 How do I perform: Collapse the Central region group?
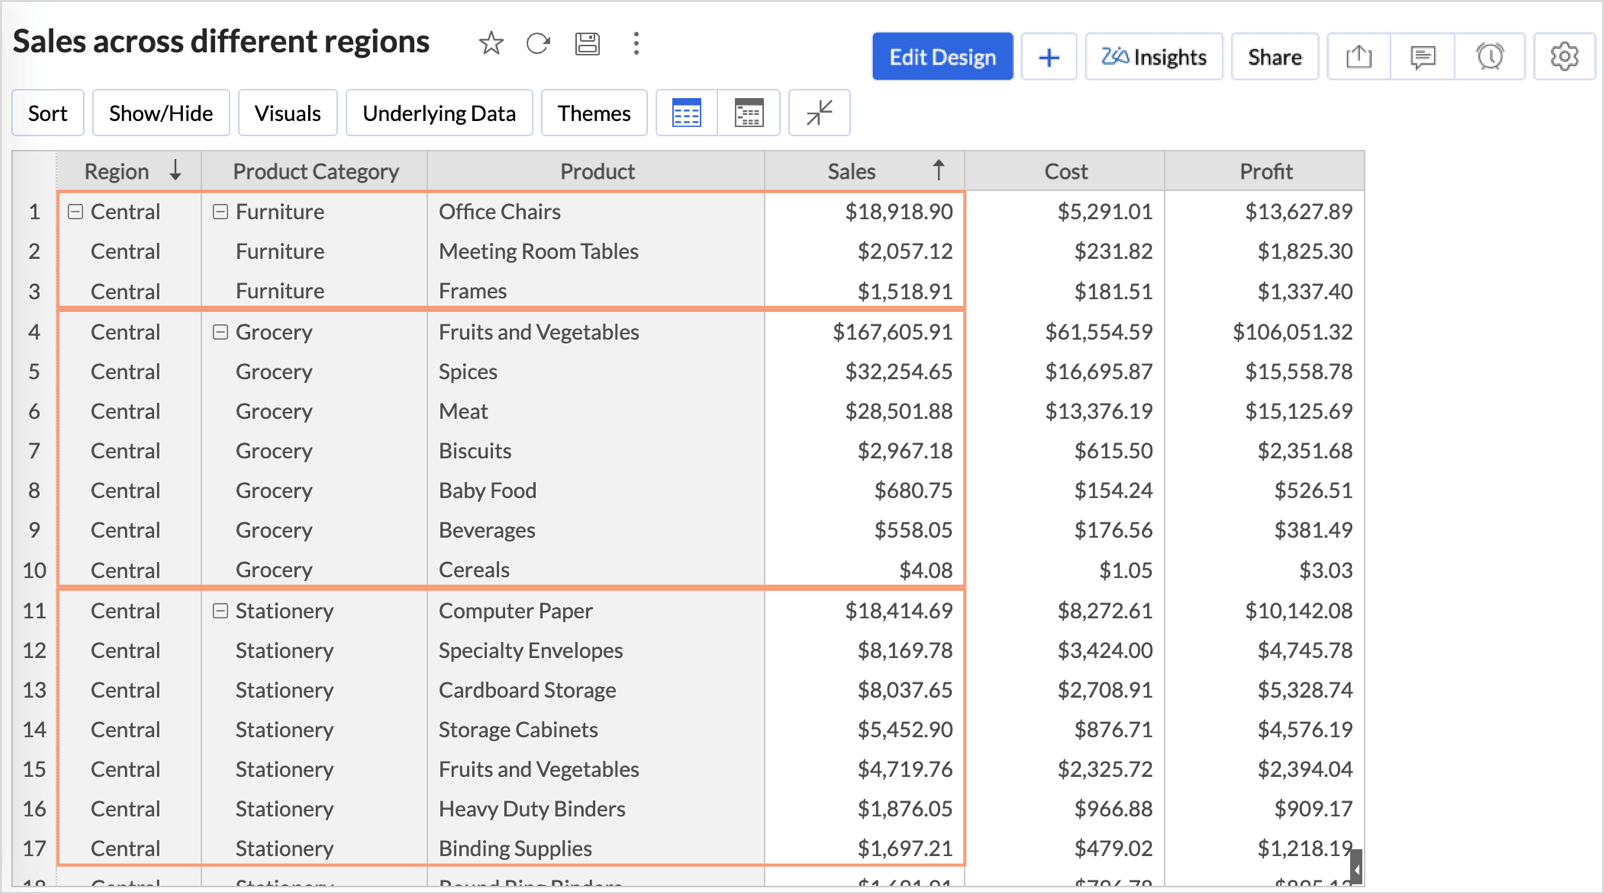[x=75, y=212]
